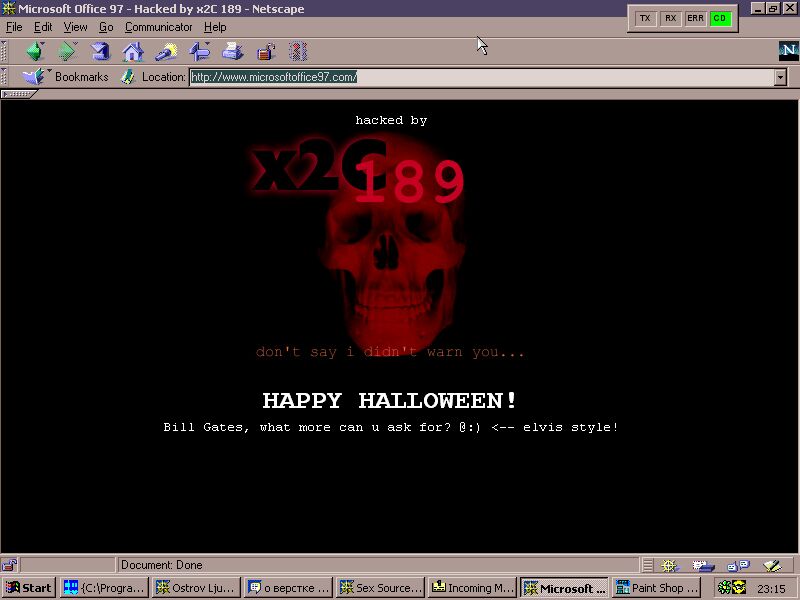
Task: Reload the current page
Action: point(100,52)
